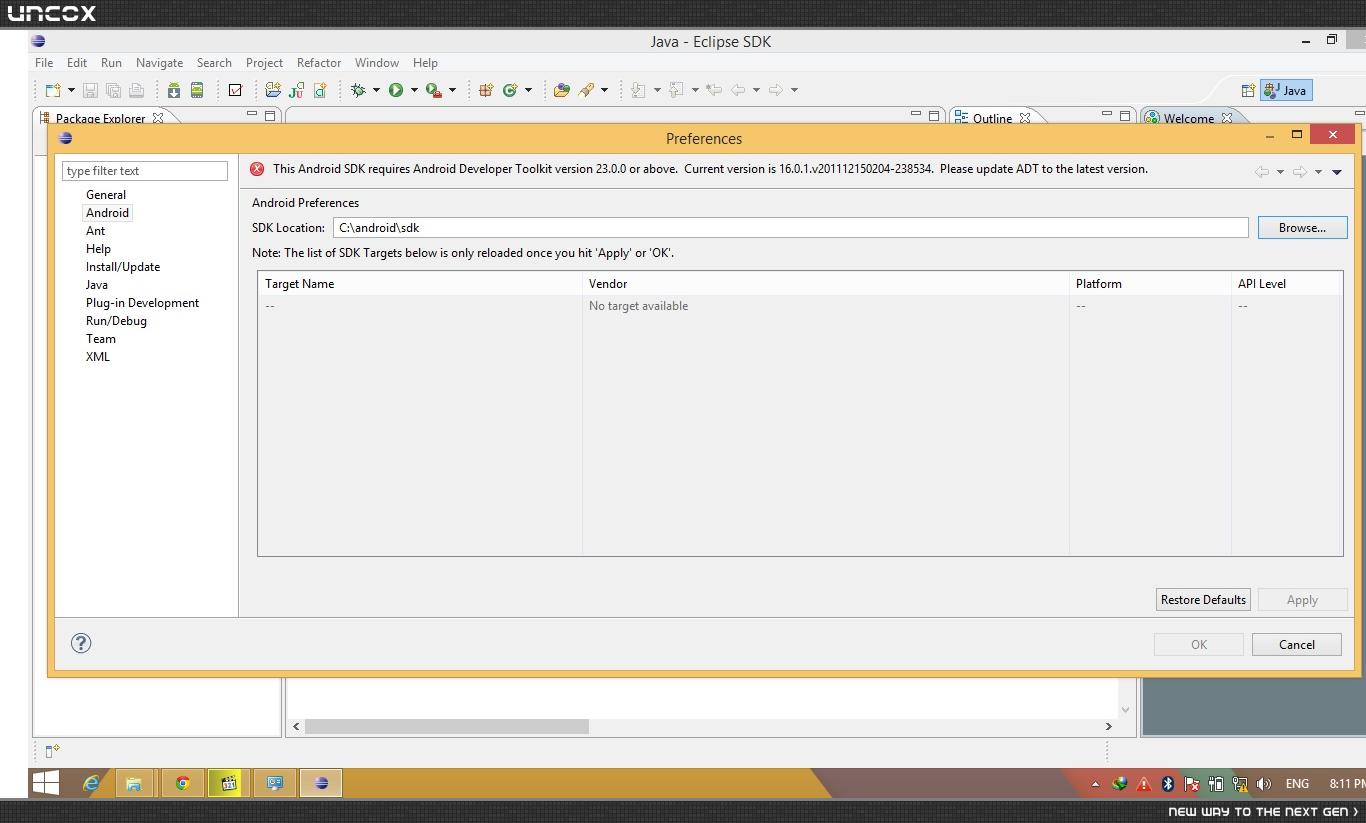The width and height of the screenshot is (1366, 823).
Task: Select Help in preferences tree
Action: pyautogui.click(x=98, y=249)
